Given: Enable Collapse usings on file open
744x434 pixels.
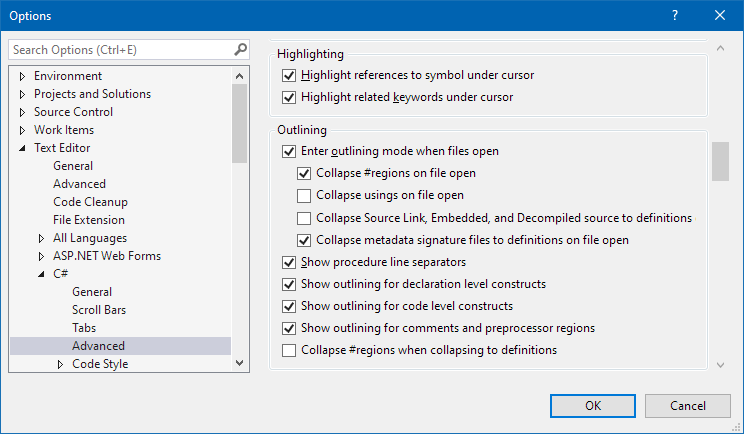Looking at the screenshot, I should click(305, 196).
